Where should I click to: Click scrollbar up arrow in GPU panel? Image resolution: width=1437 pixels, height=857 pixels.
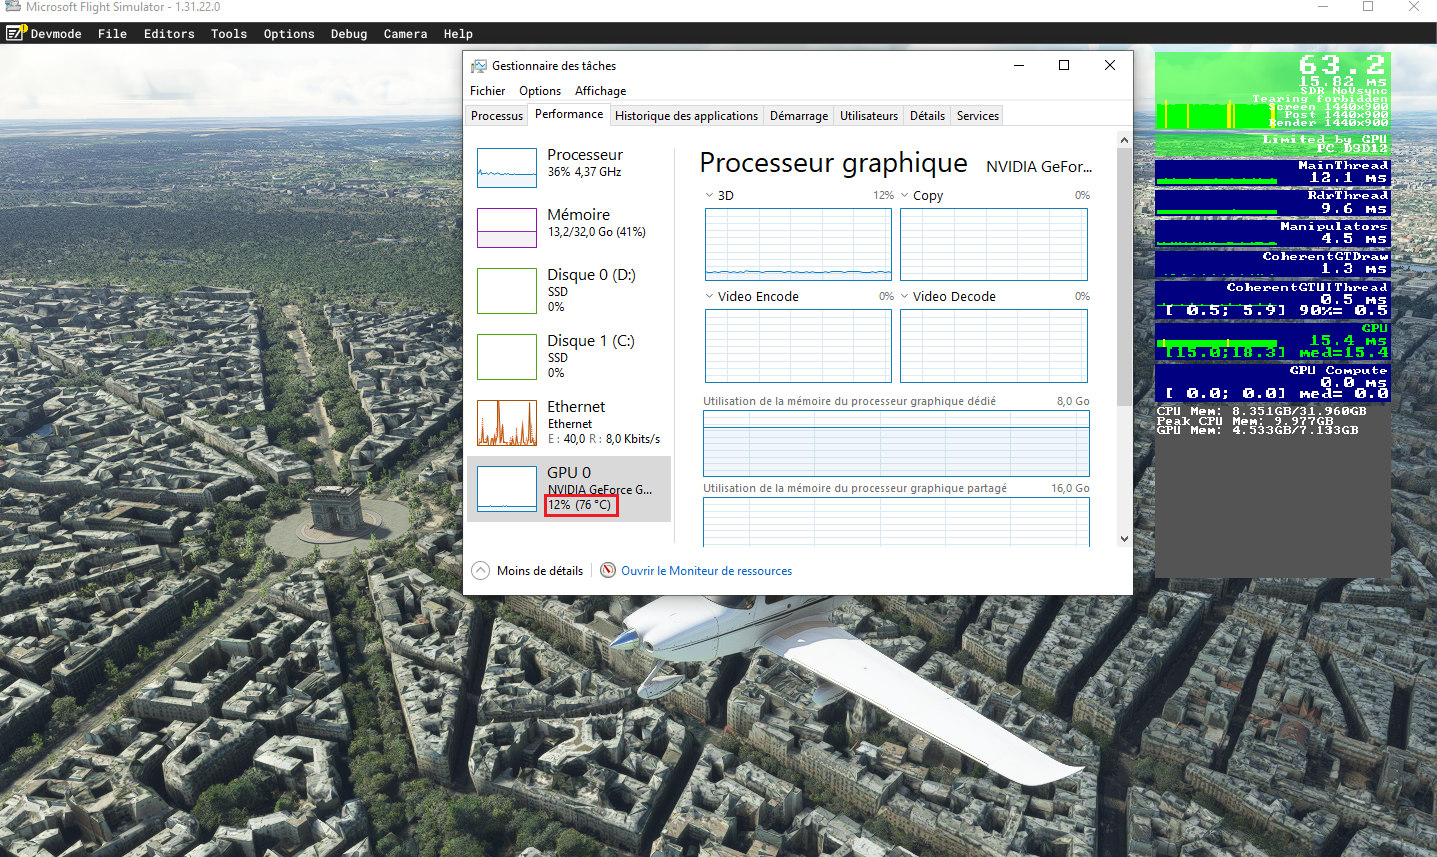[x=1124, y=141]
